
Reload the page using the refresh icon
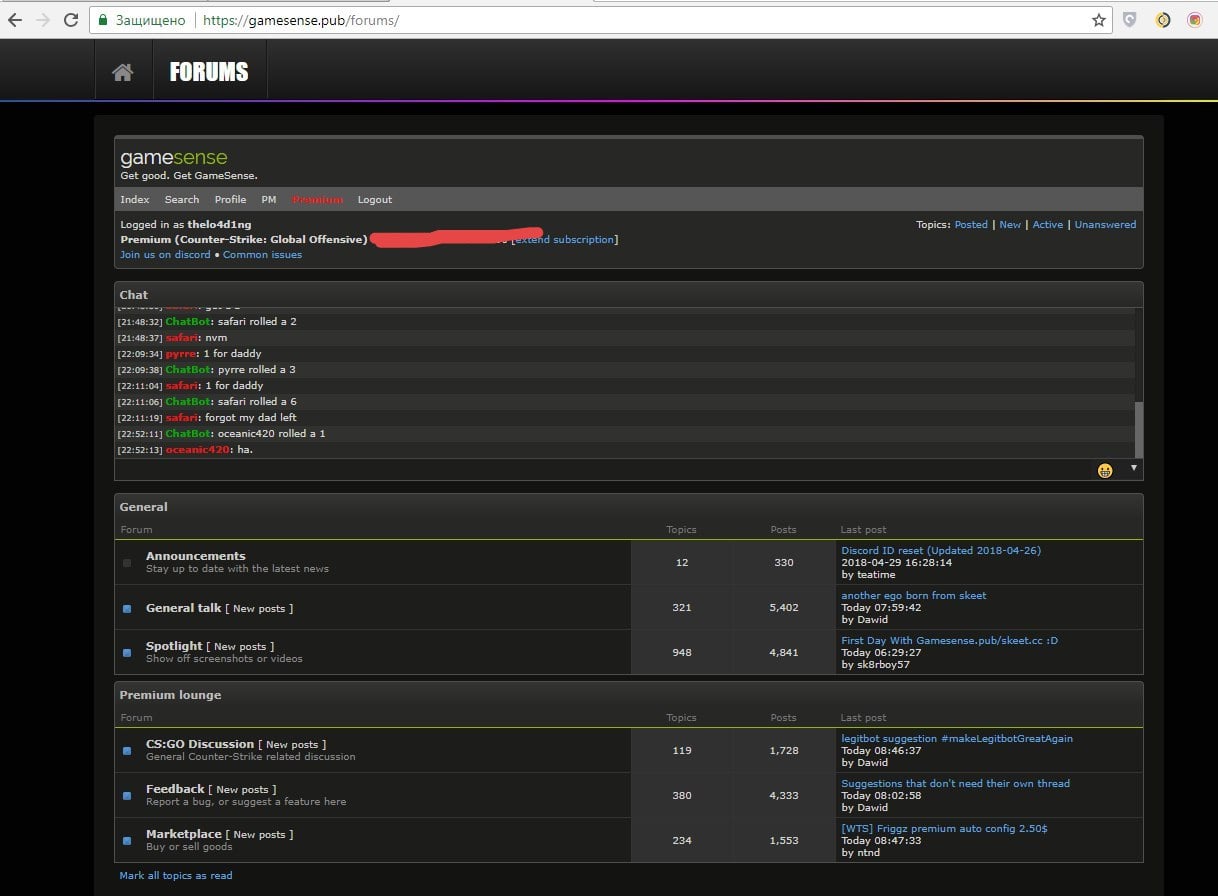(x=71, y=20)
